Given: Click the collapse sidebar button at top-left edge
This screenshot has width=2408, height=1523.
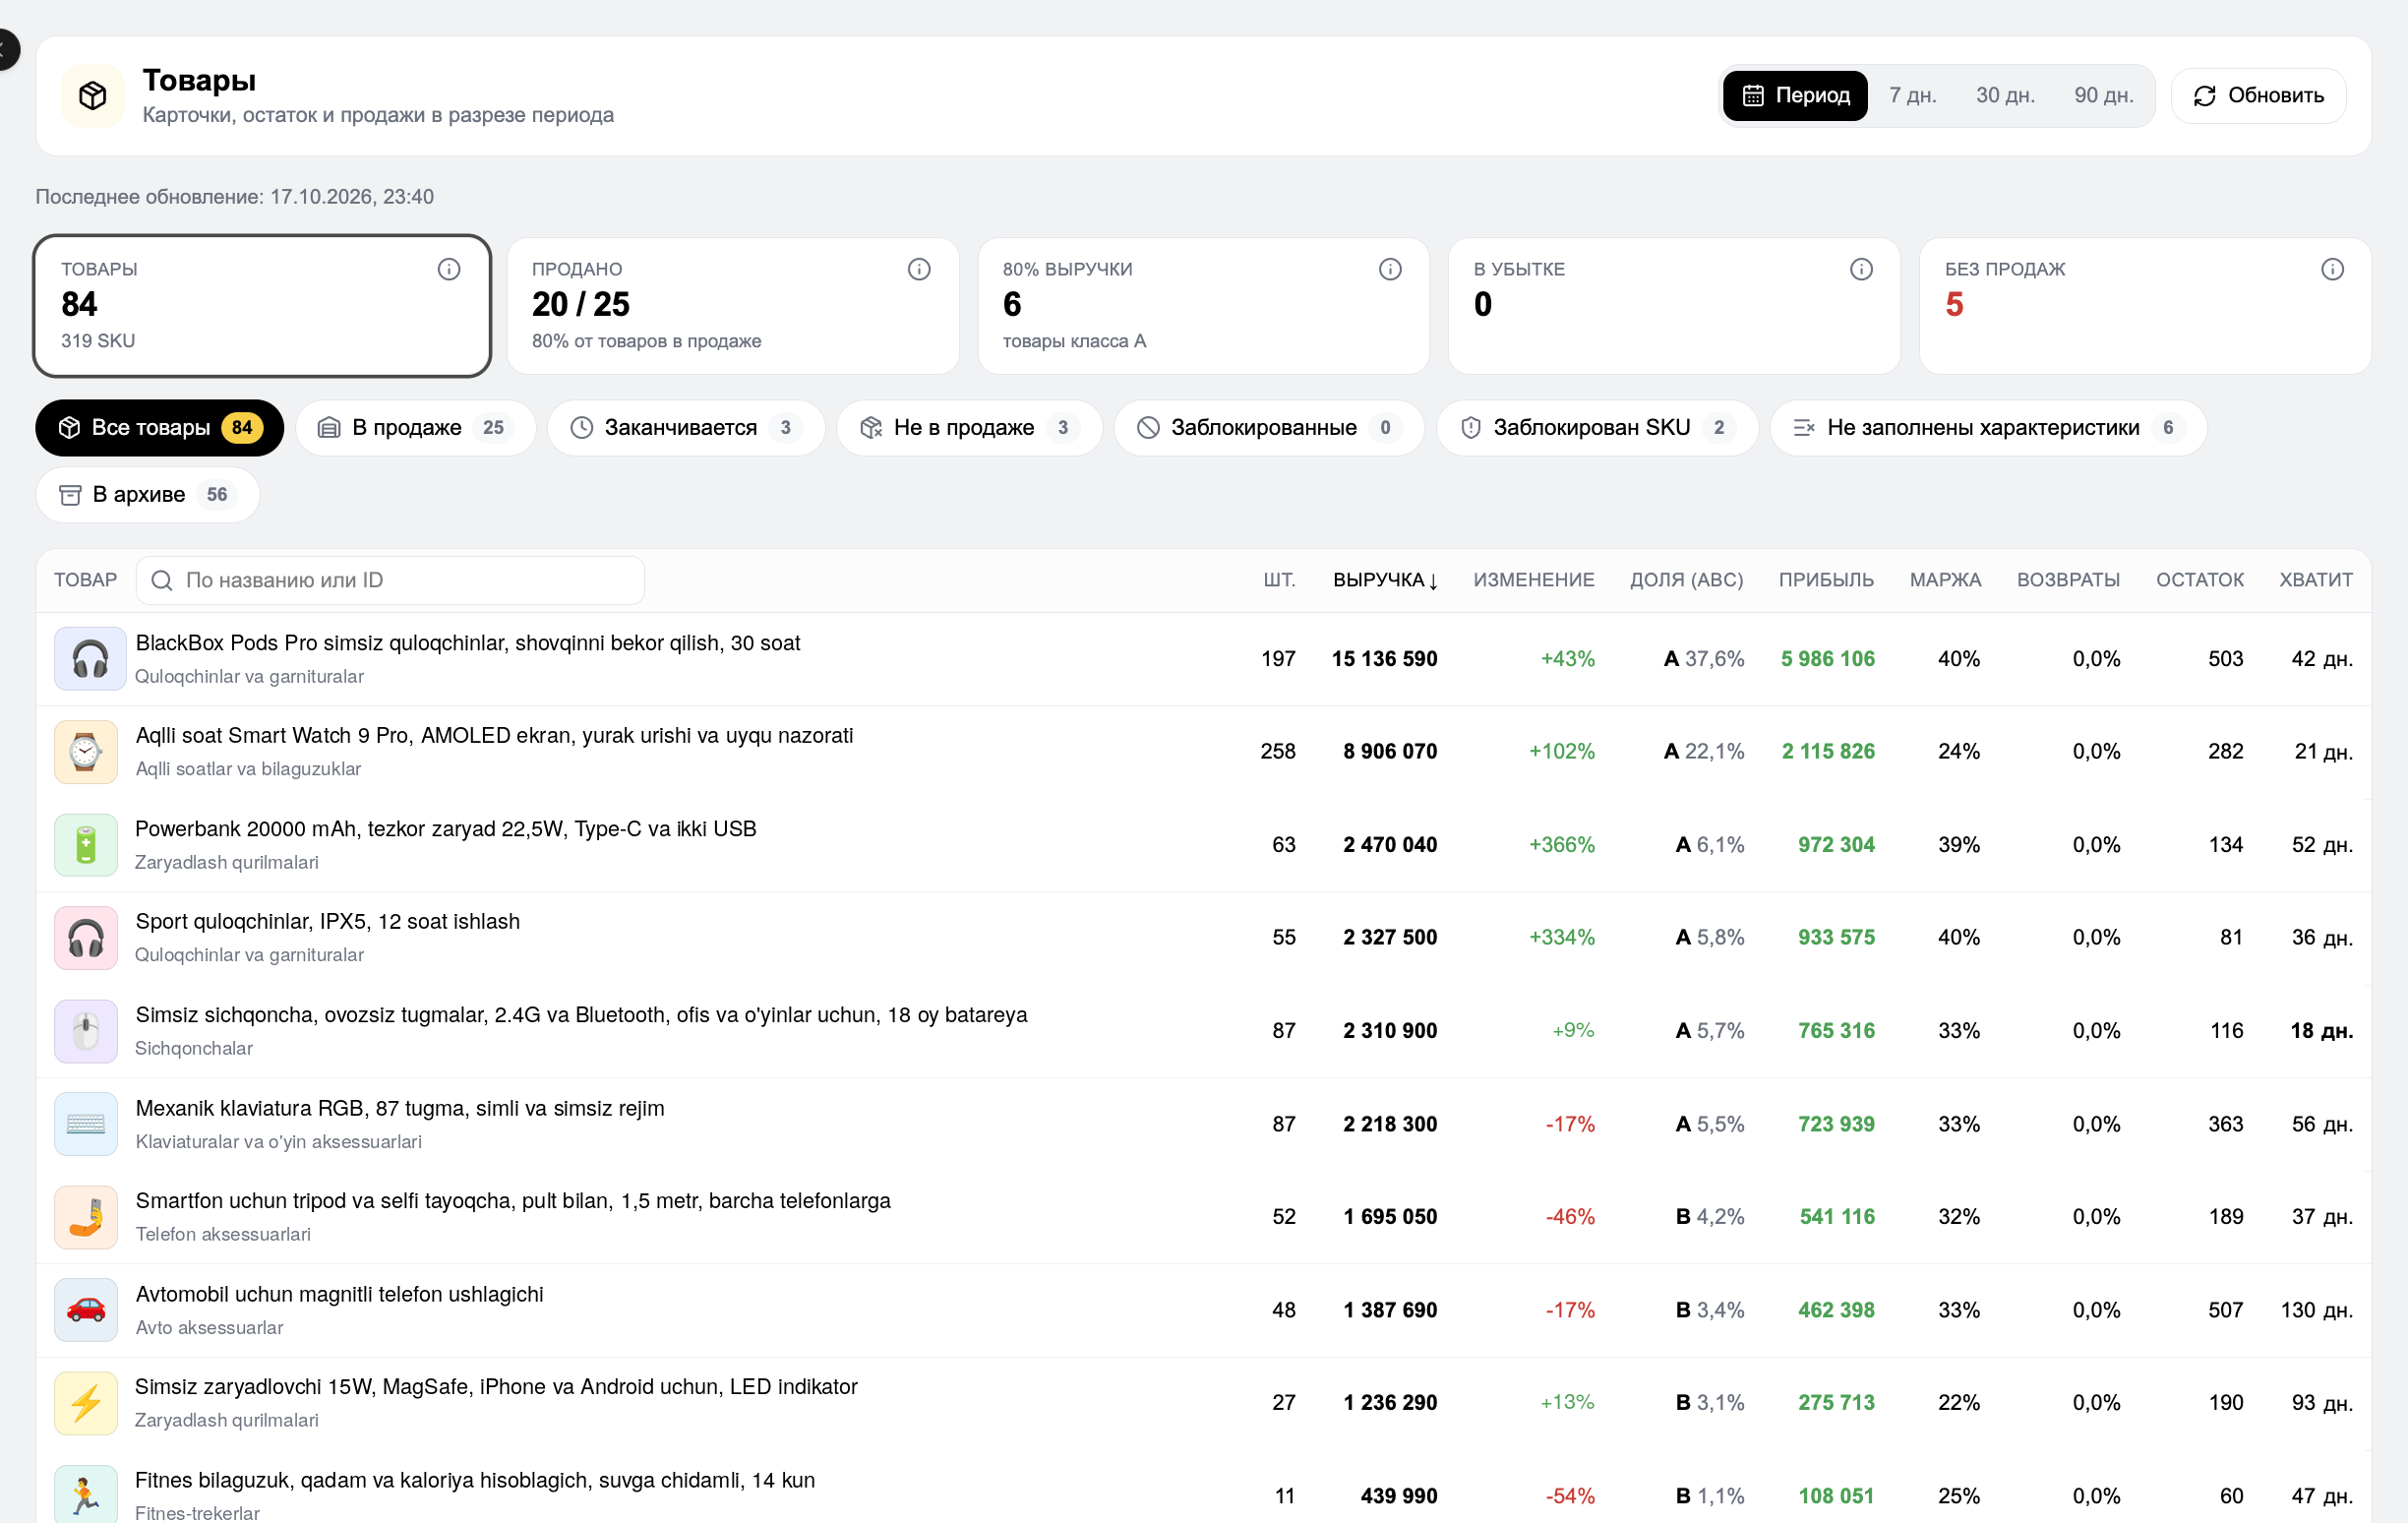Looking at the screenshot, I should pyautogui.click(x=6, y=49).
